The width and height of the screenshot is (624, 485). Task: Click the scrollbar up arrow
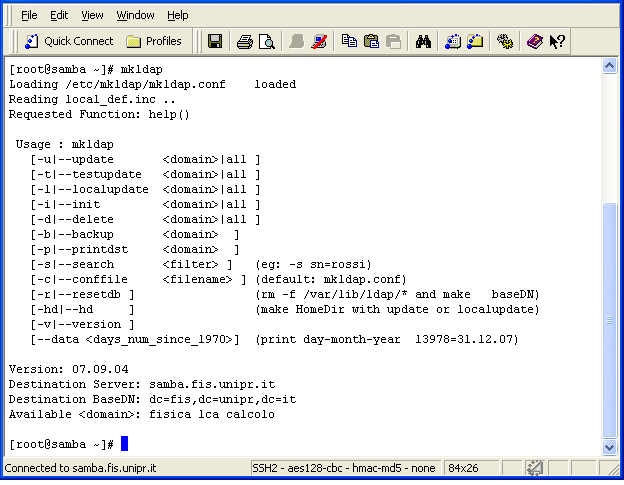tap(610, 66)
